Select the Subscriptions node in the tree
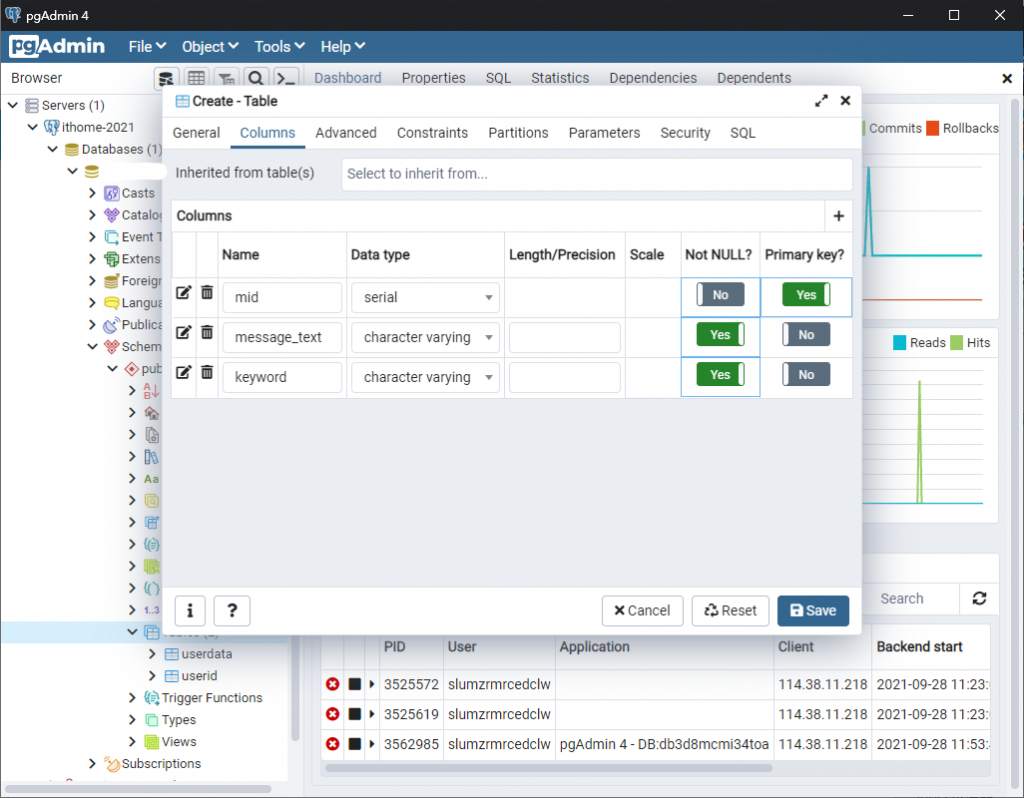The height and width of the screenshot is (798, 1024). tap(161, 763)
